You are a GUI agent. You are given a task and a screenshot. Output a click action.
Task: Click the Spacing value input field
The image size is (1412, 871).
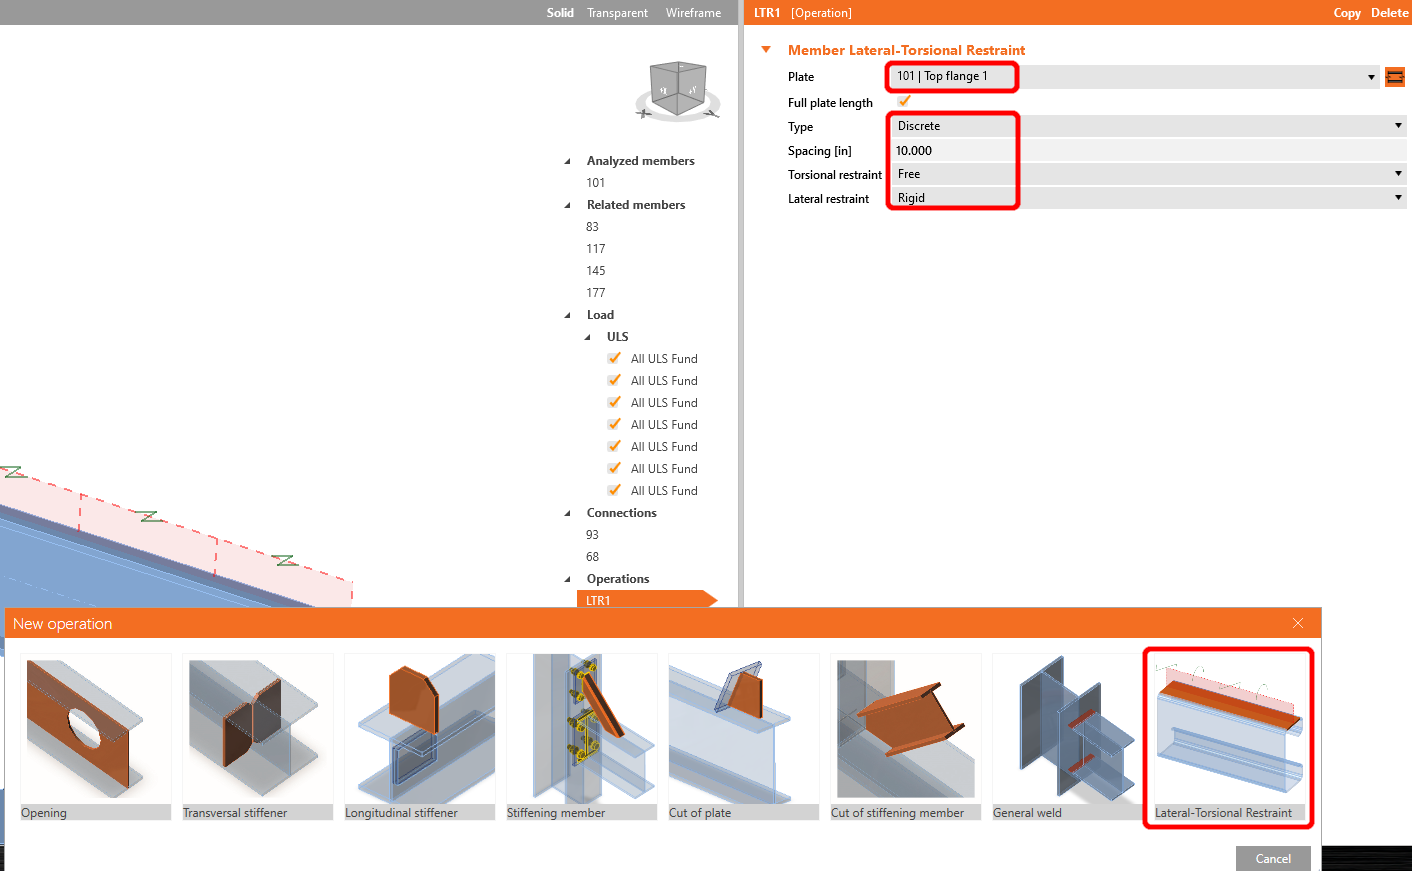click(x=950, y=150)
